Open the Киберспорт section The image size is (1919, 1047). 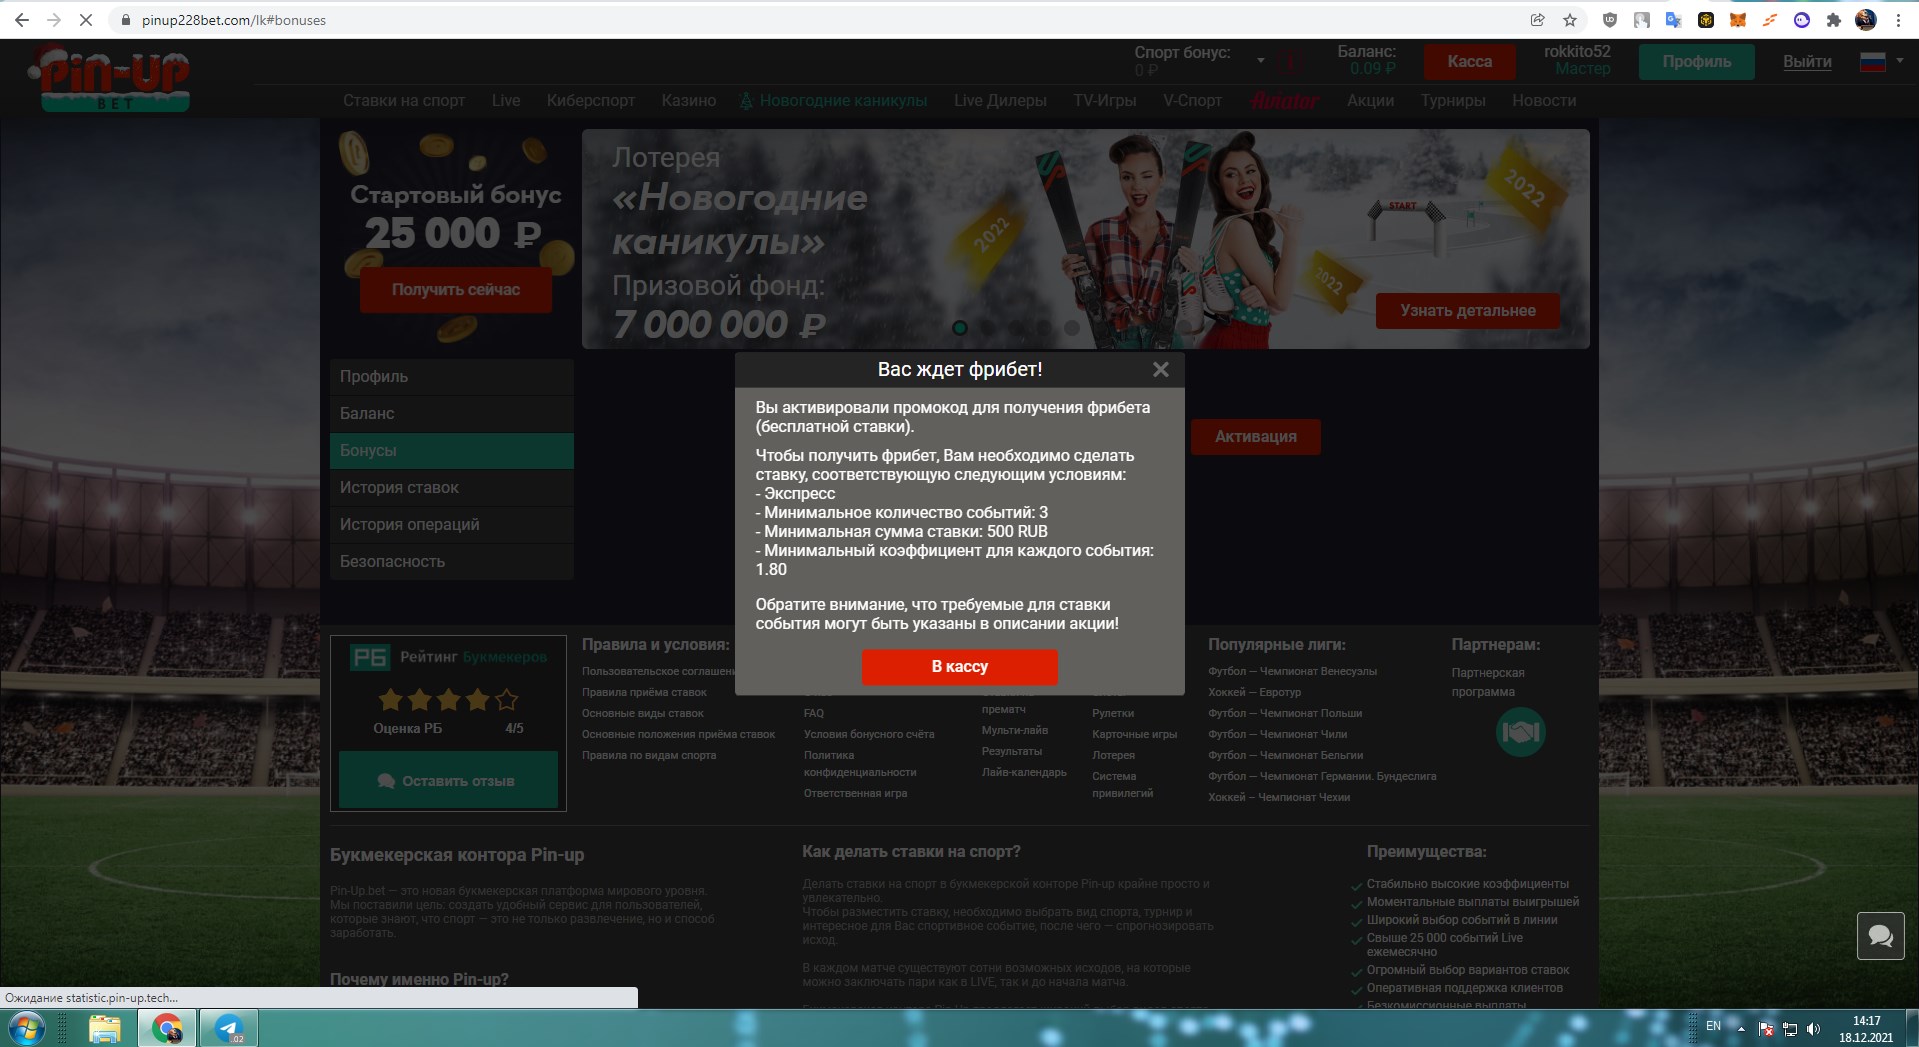pyautogui.click(x=590, y=101)
